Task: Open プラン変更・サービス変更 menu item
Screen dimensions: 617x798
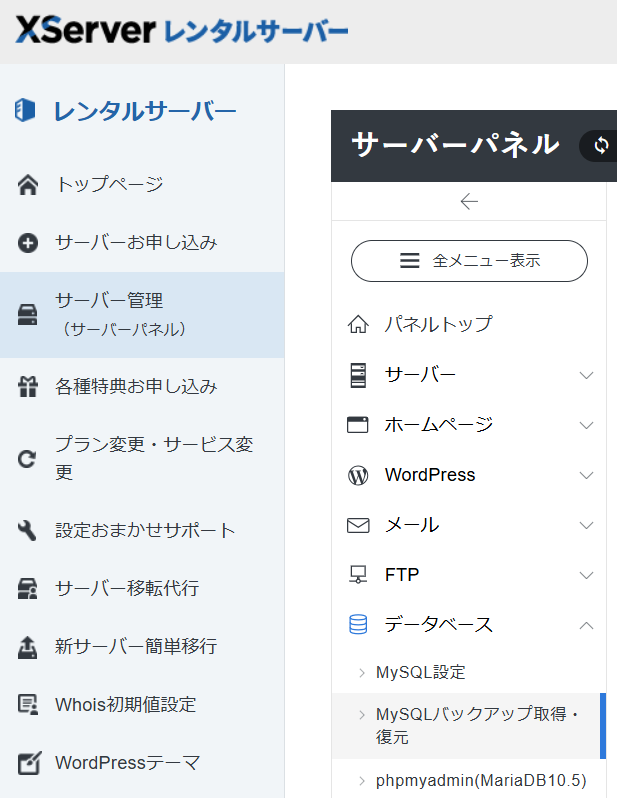Action: click(152, 458)
